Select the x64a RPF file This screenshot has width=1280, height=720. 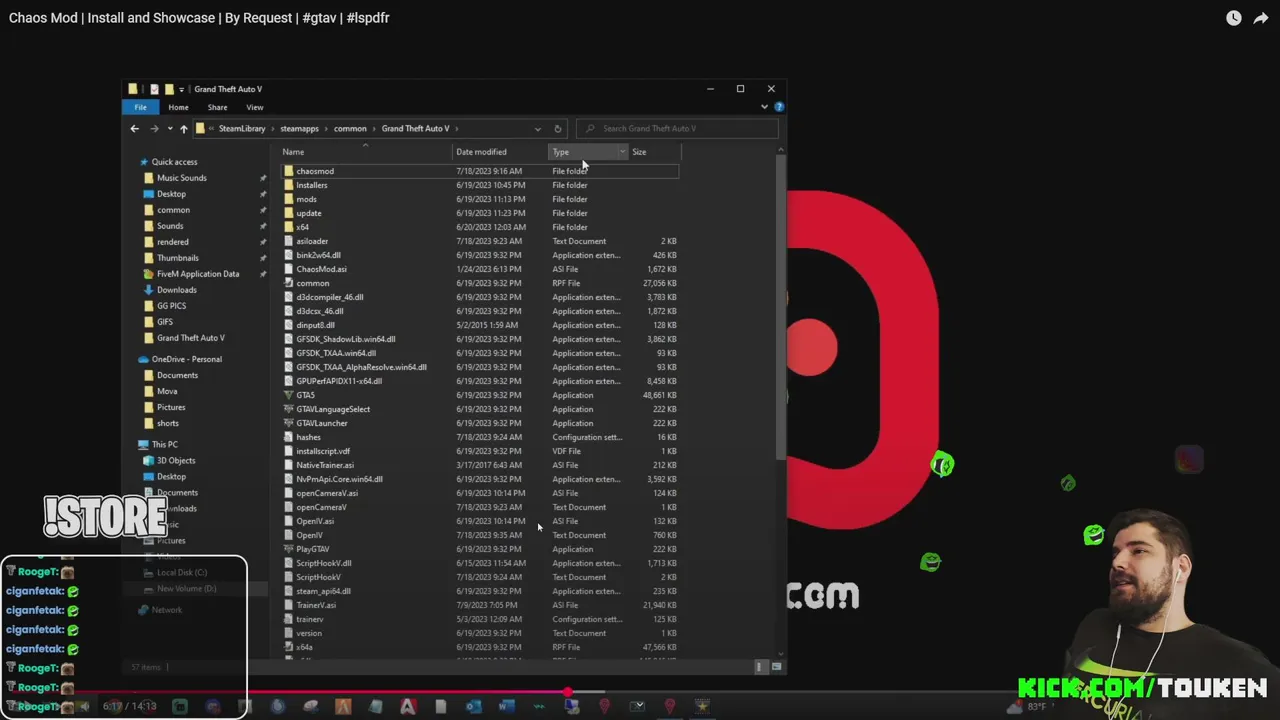coord(304,647)
